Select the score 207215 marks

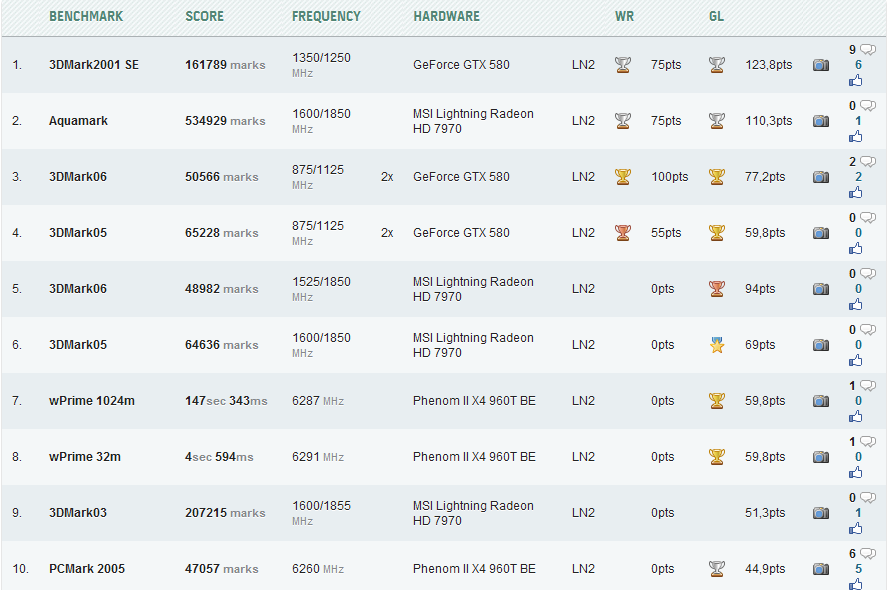(225, 513)
